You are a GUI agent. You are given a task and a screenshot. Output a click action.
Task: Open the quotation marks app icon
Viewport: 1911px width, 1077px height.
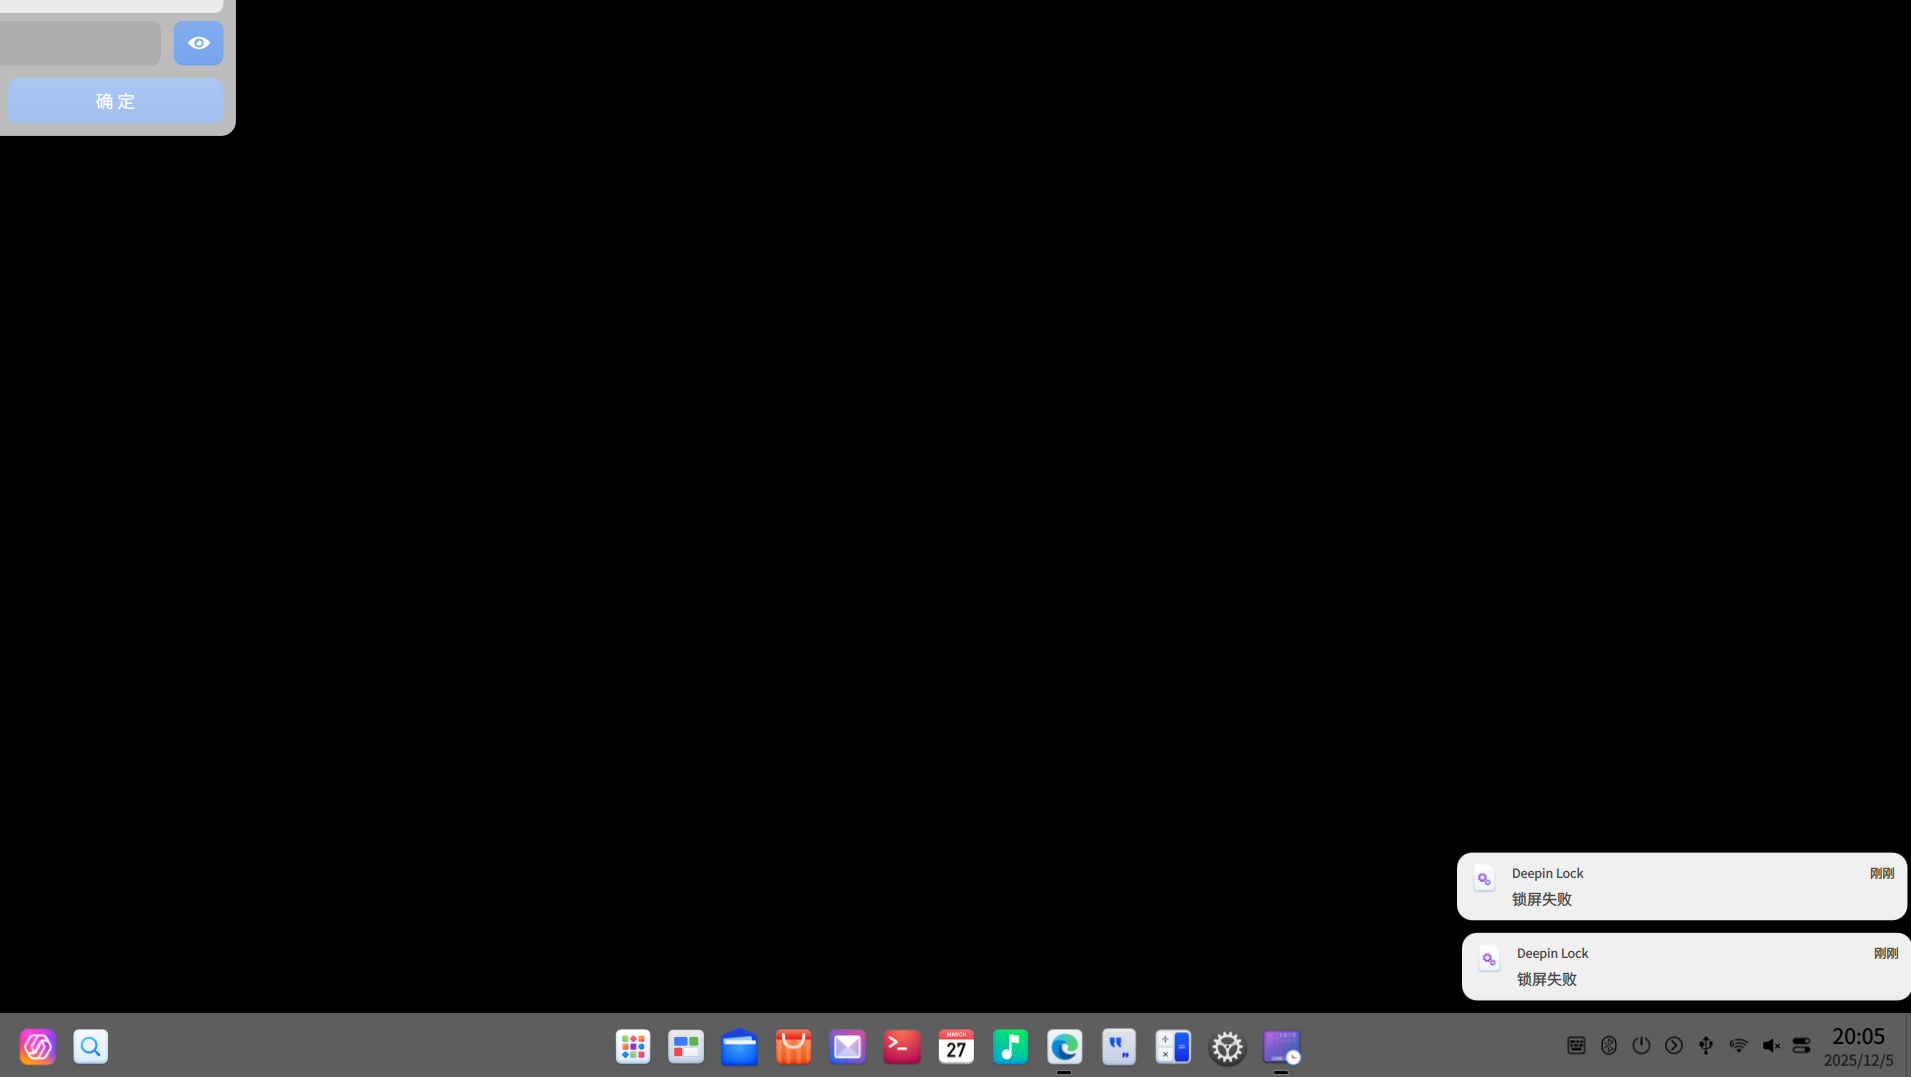[1119, 1046]
